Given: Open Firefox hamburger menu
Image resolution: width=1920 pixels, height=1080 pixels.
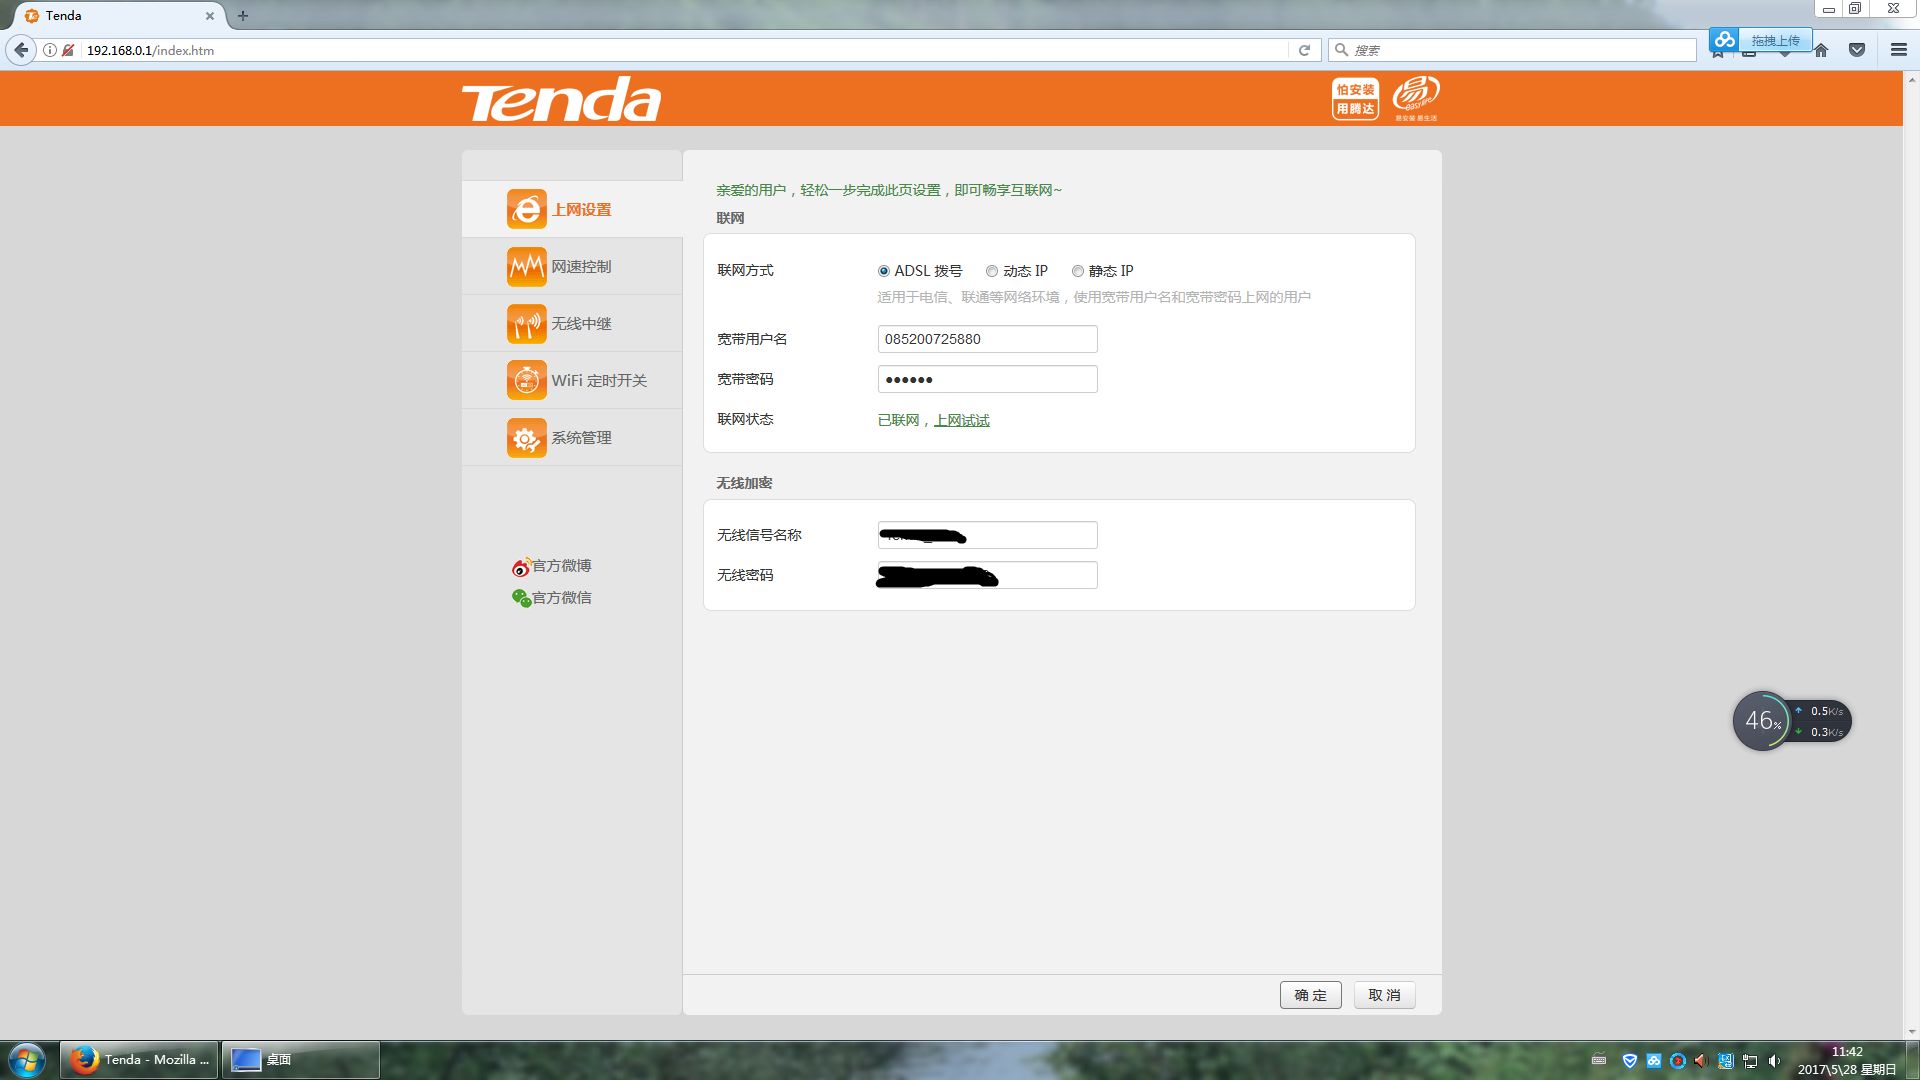Looking at the screenshot, I should (x=1898, y=50).
